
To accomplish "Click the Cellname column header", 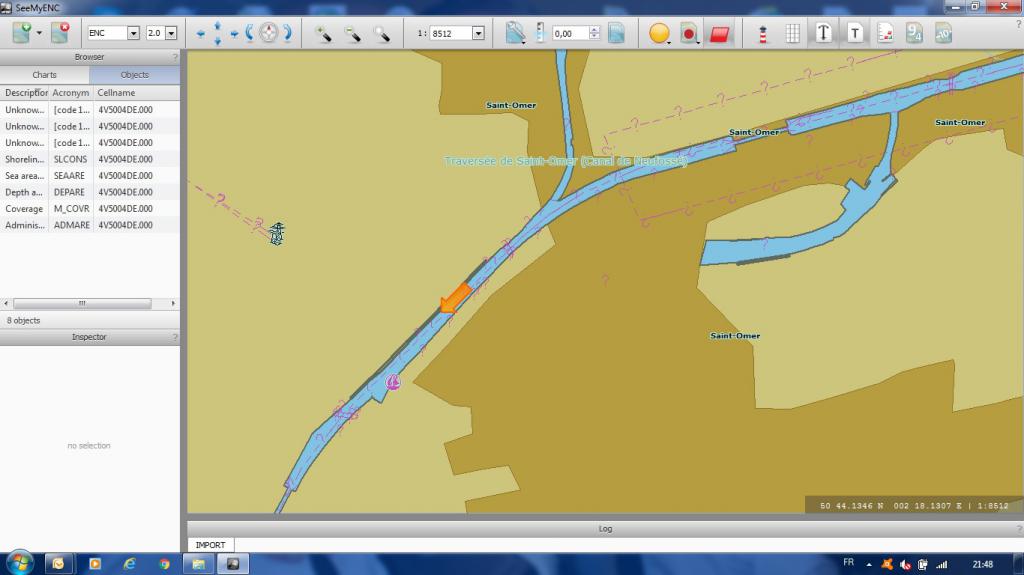I will 116,92.
